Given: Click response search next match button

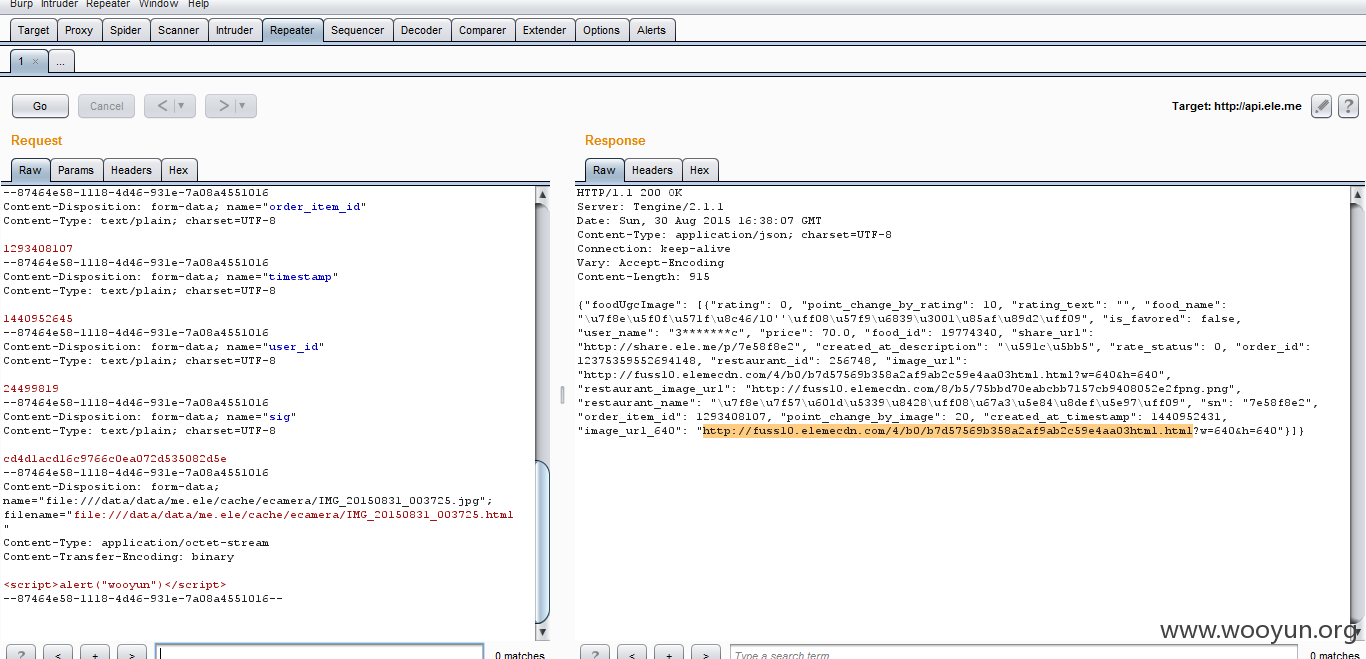Looking at the screenshot, I should coord(706,653).
